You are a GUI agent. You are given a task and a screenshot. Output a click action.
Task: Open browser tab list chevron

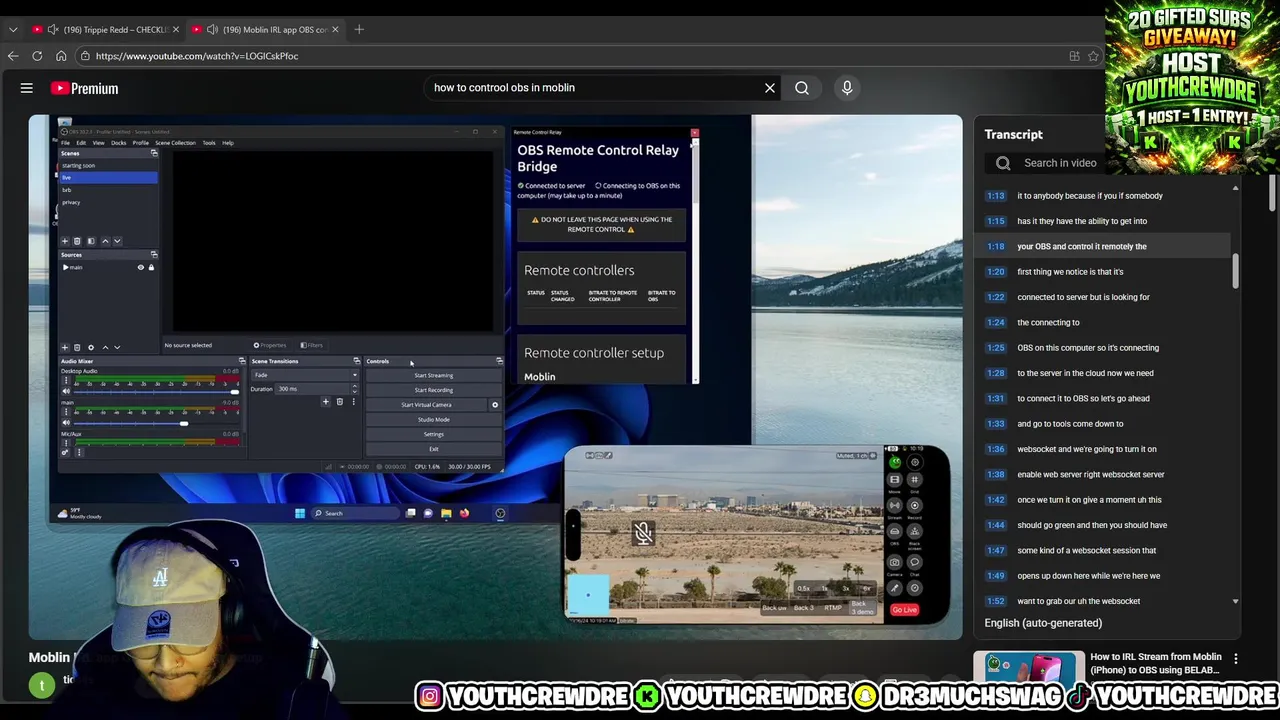(13, 29)
